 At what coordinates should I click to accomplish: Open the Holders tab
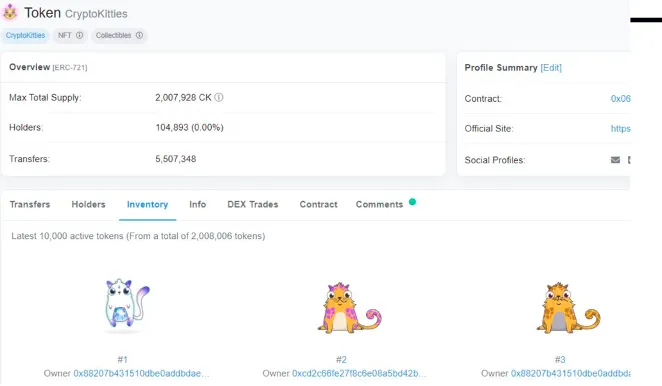[x=88, y=204]
